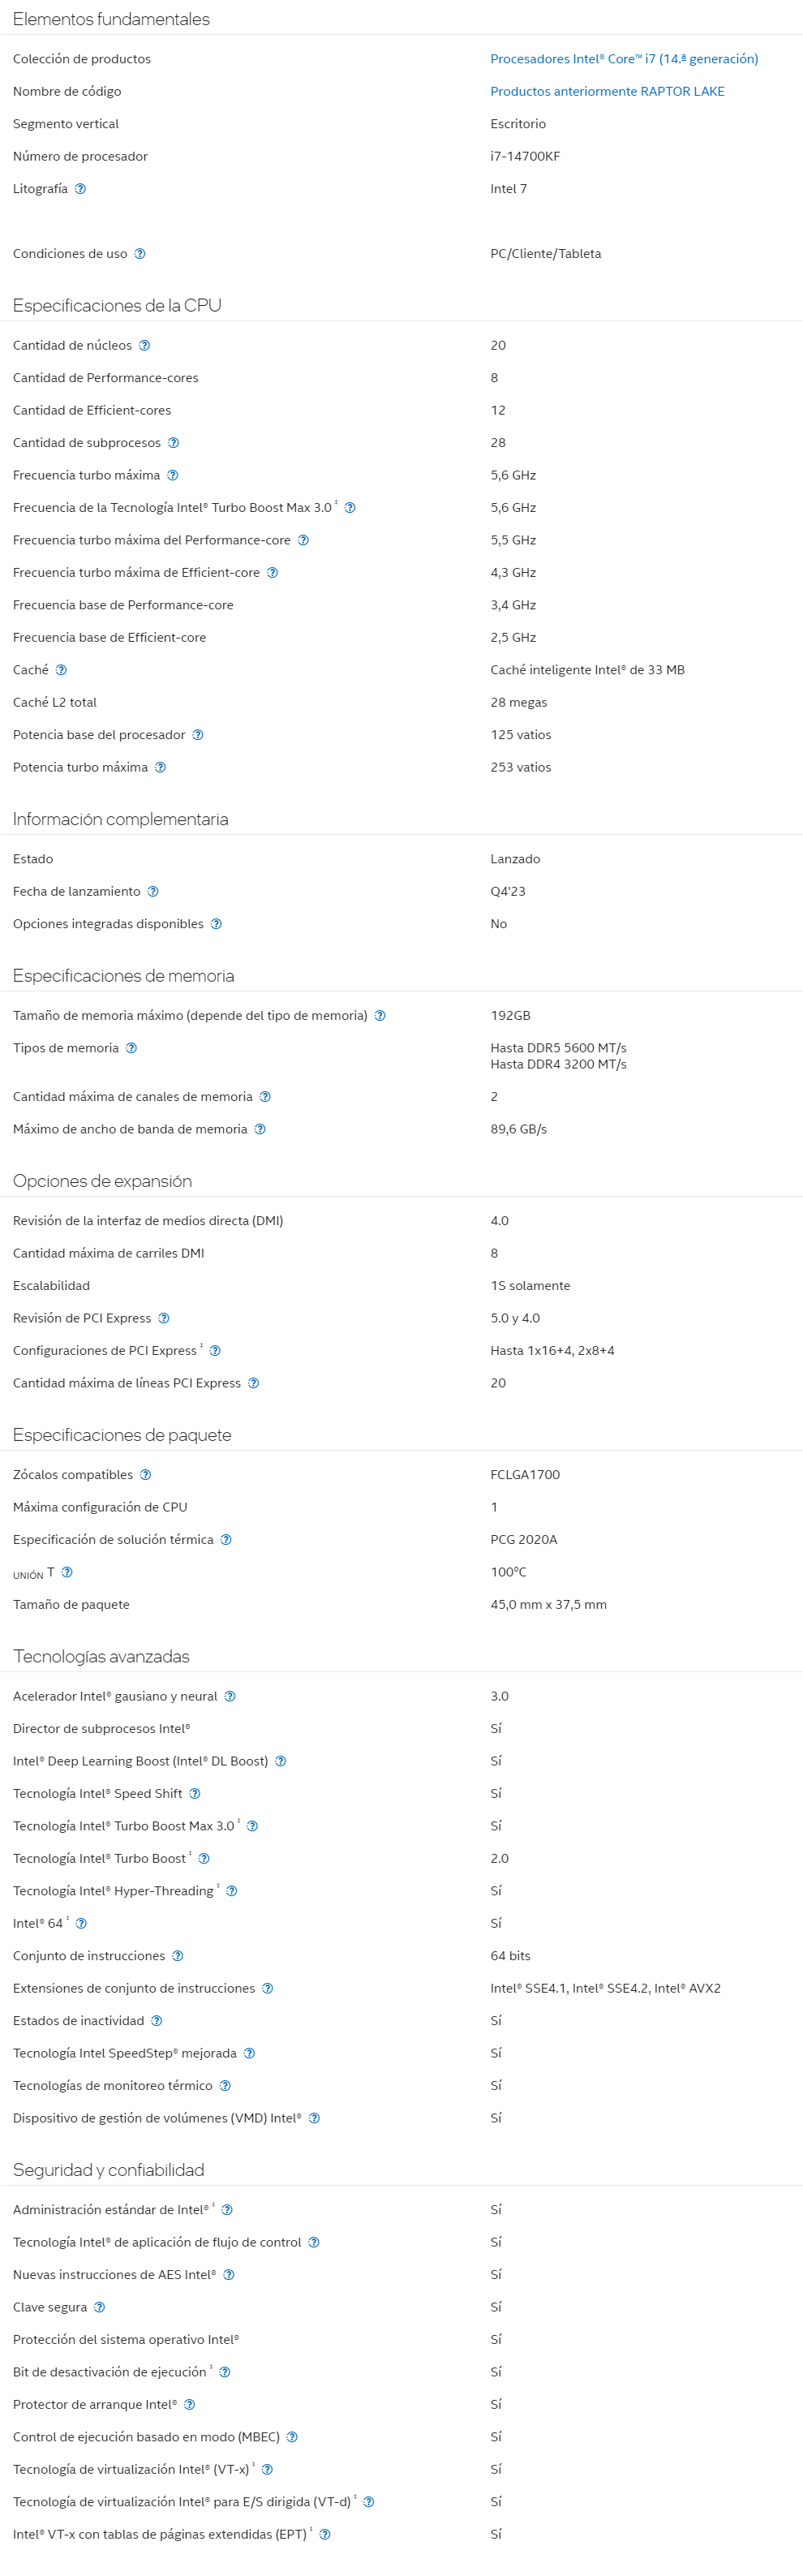Click help icon beside Fecha de lanzamiento
The height and width of the screenshot is (2576, 803).
pyautogui.click(x=153, y=892)
